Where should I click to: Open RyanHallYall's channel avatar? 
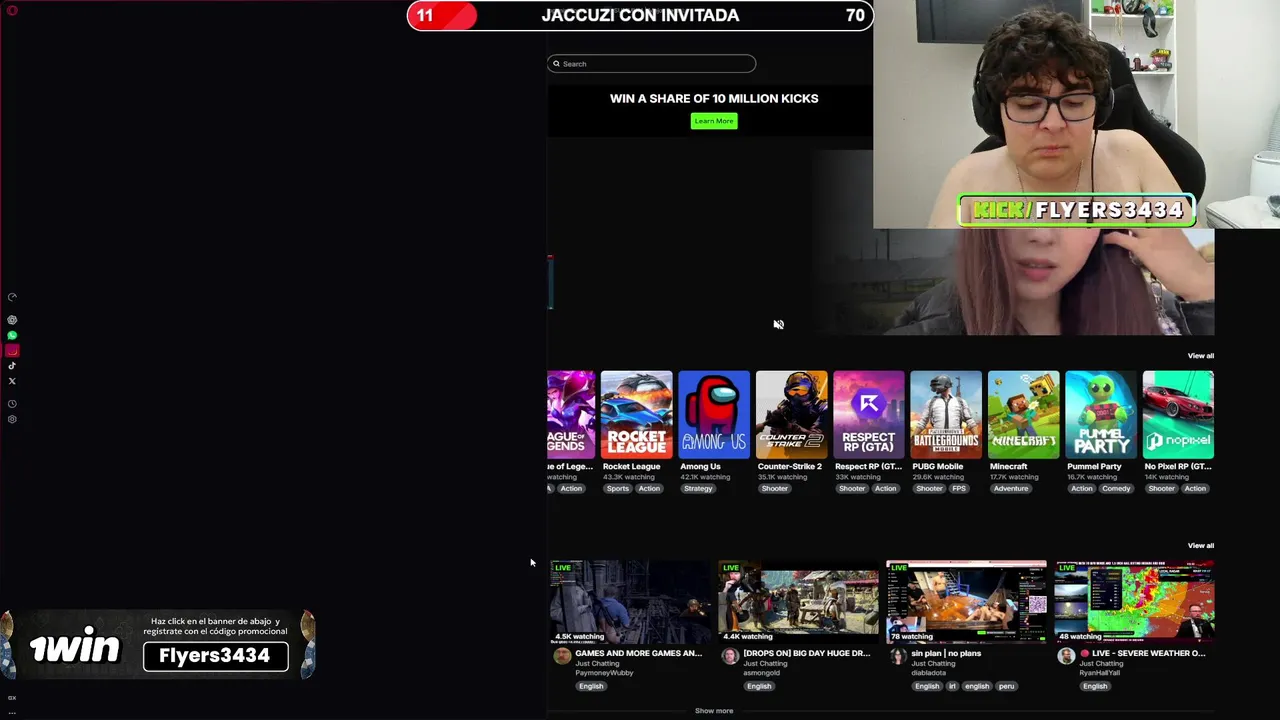1066,656
